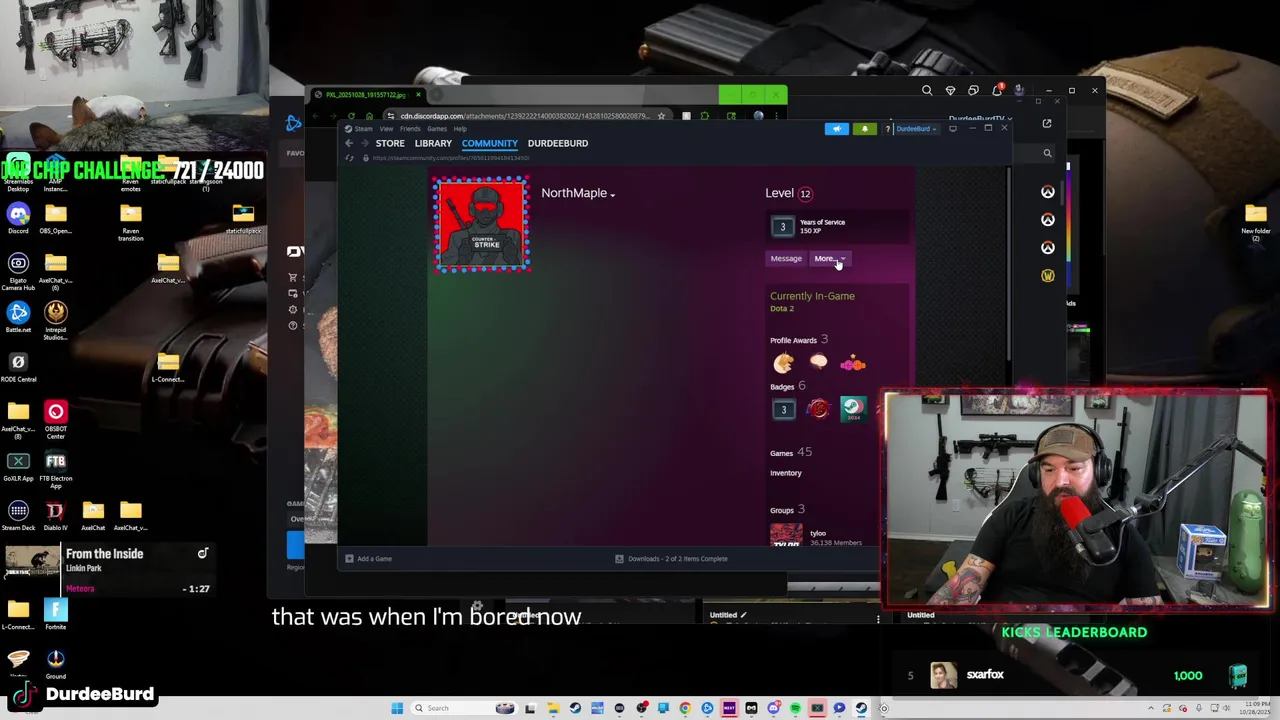This screenshot has width=1280, height=720.
Task: Open the Intrepid Studios desktop icon
Action: point(55,320)
